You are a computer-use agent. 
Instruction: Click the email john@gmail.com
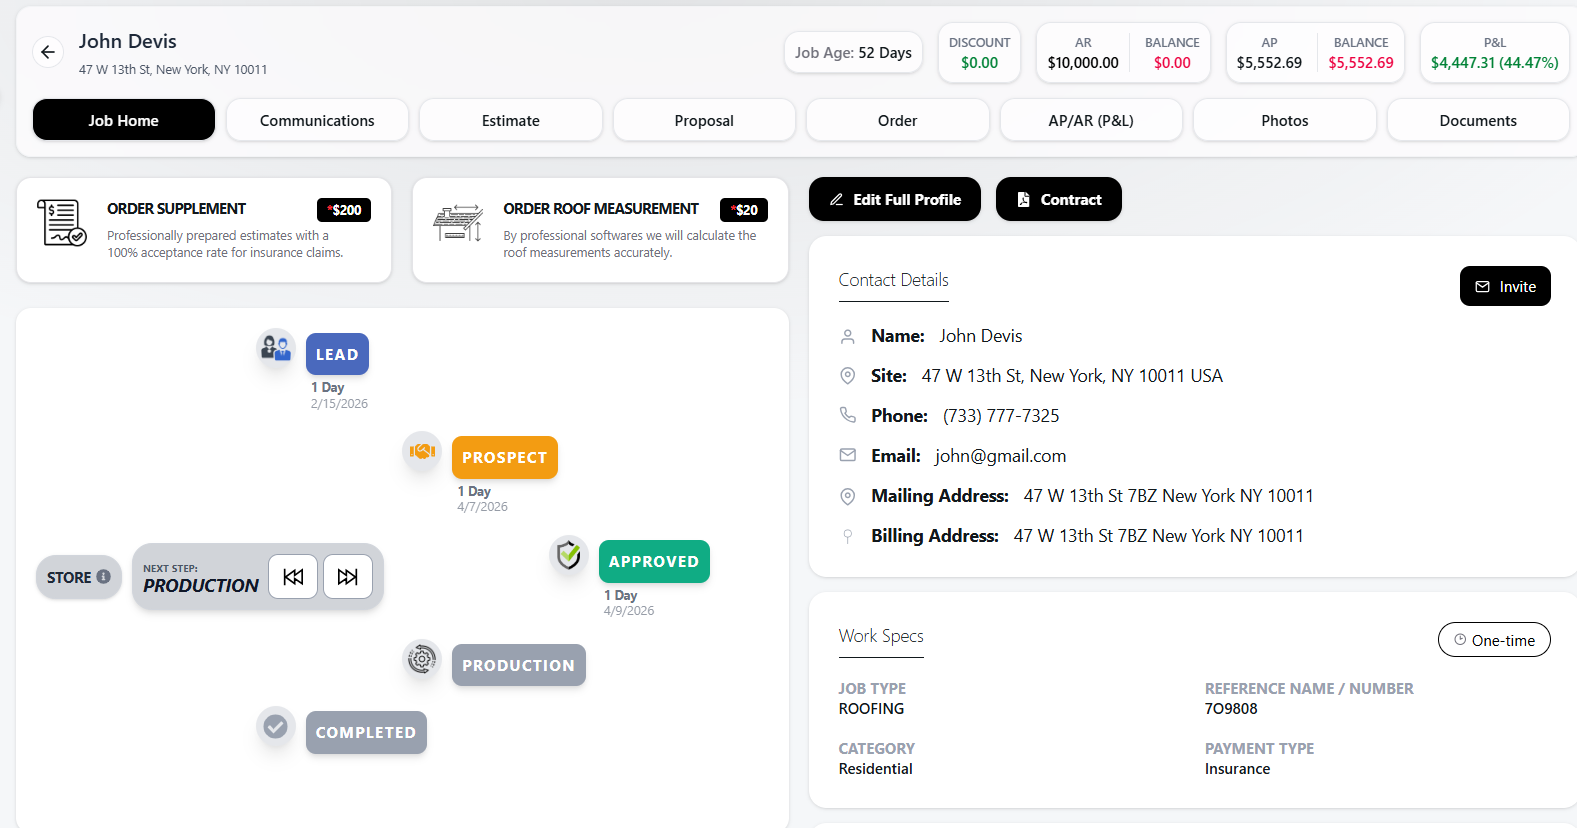[1000, 456]
